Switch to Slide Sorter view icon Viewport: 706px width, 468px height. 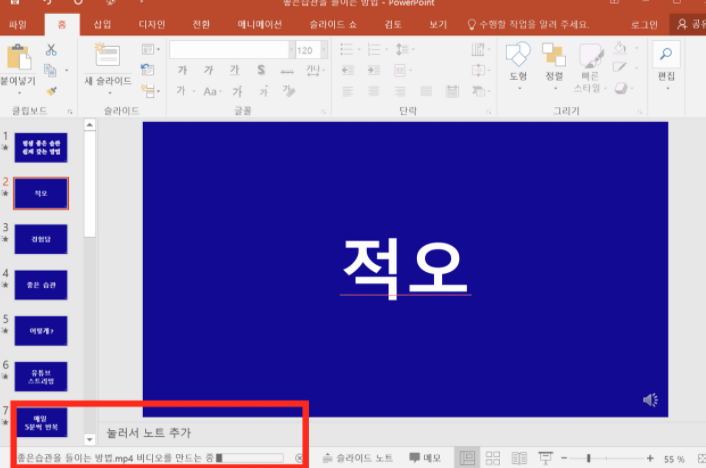pyautogui.click(x=493, y=458)
